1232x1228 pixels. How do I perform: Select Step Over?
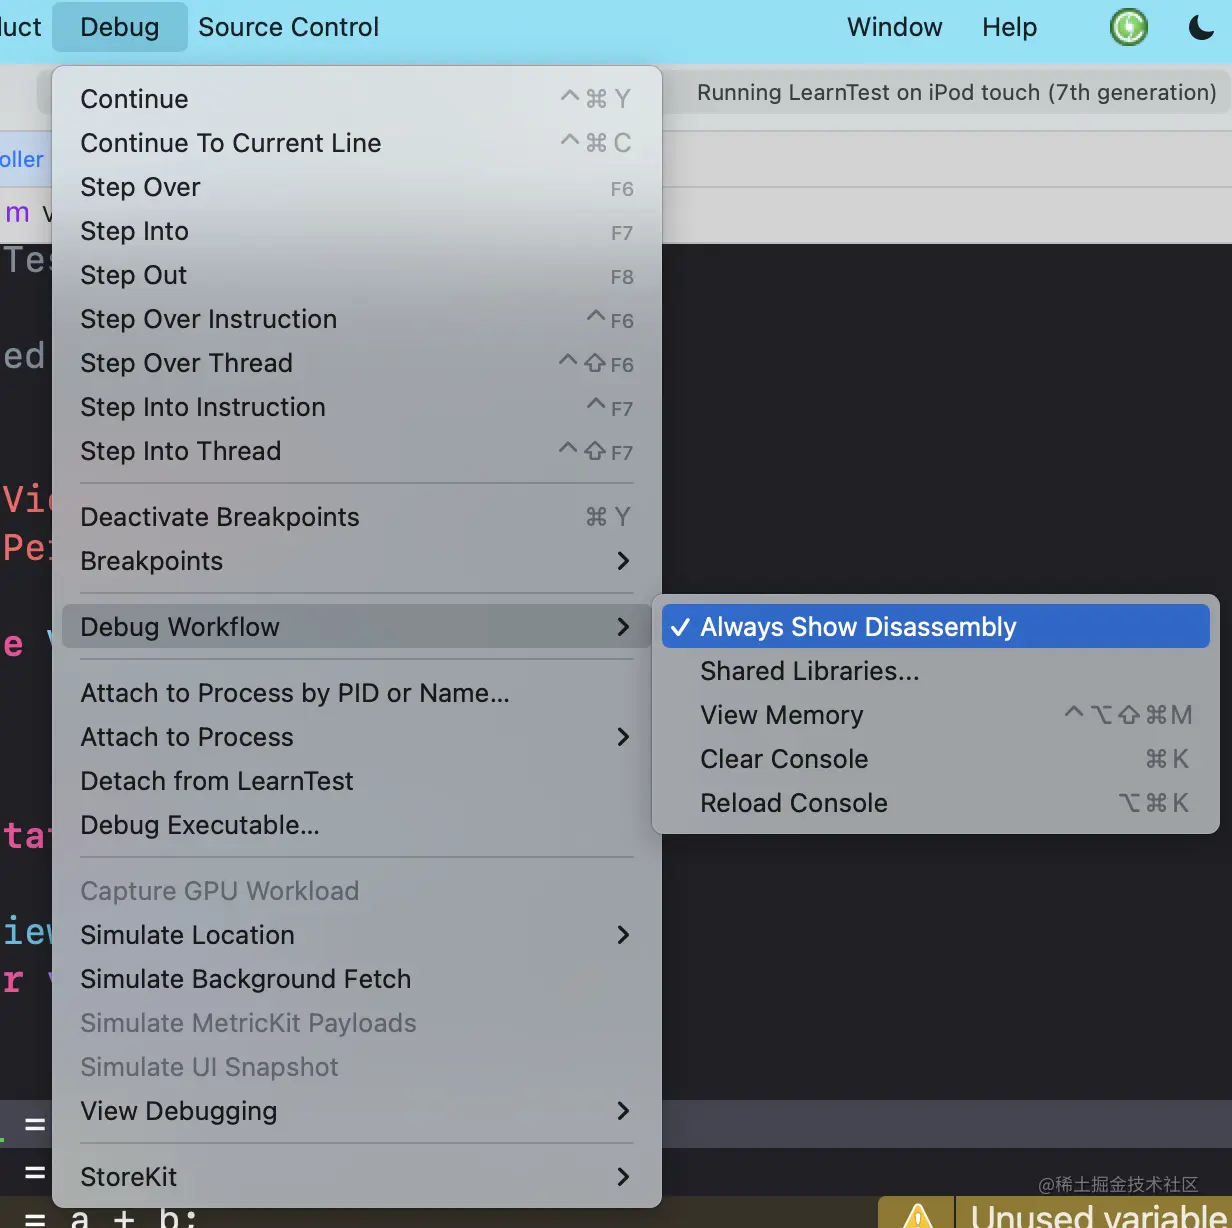(357, 187)
